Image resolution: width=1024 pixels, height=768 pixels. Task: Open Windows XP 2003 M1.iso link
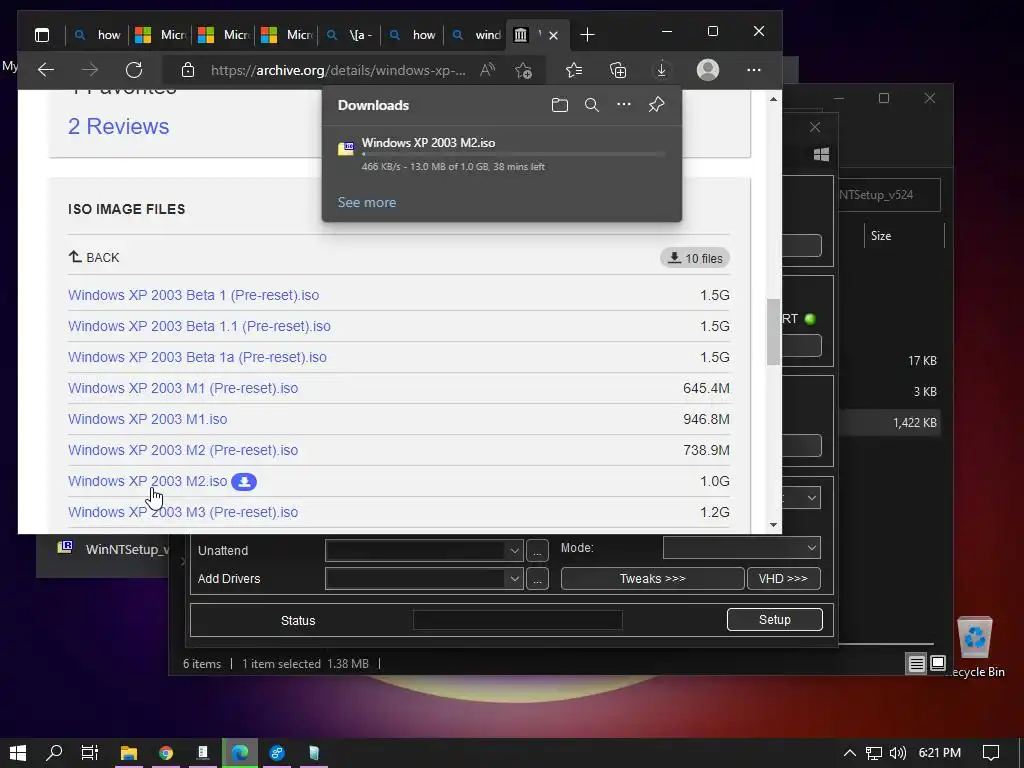148,419
